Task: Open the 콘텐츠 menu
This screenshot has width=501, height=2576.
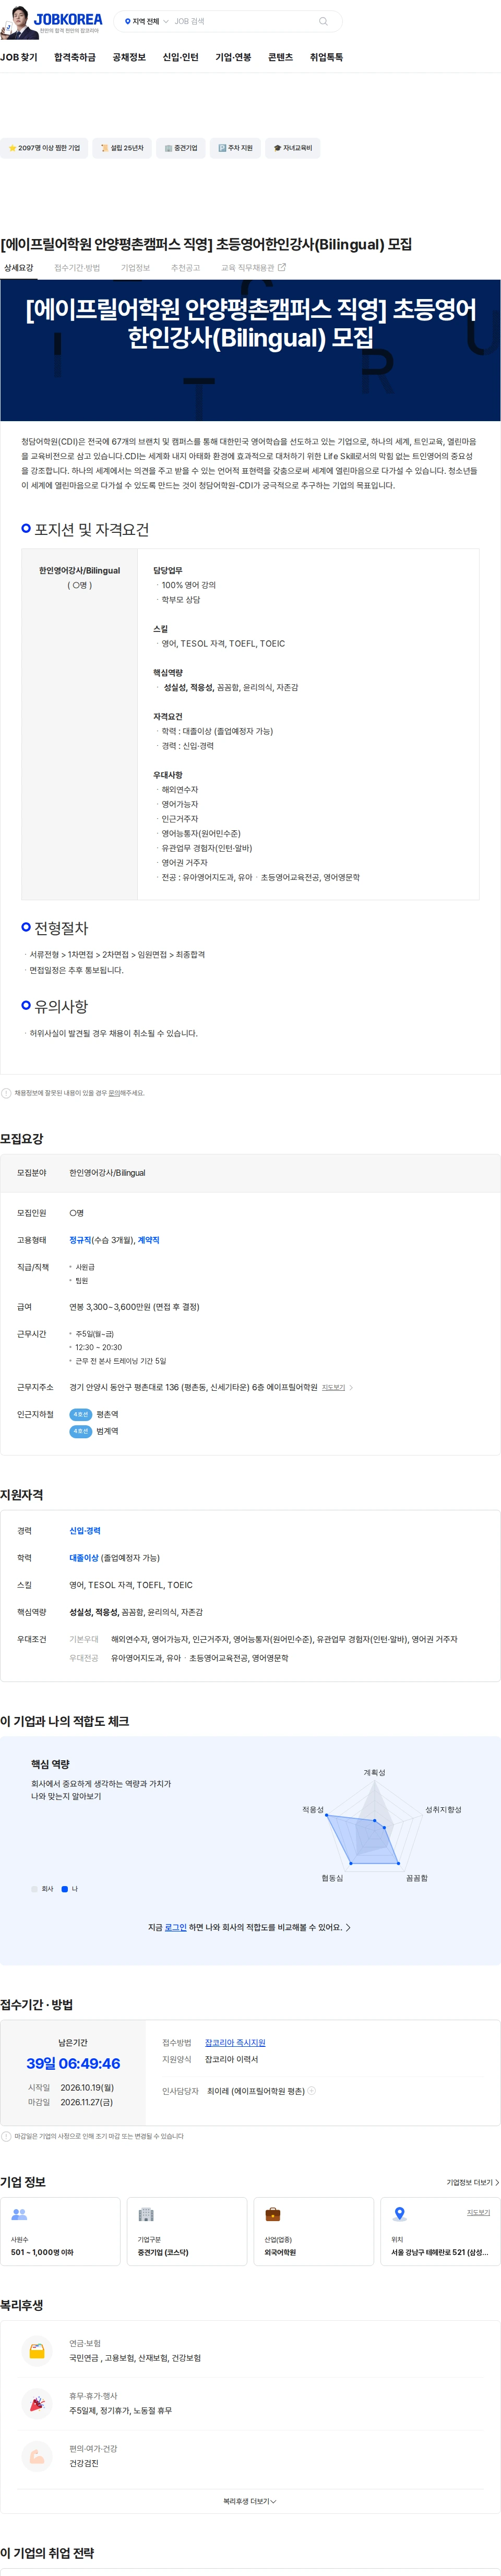Action: point(281,58)
